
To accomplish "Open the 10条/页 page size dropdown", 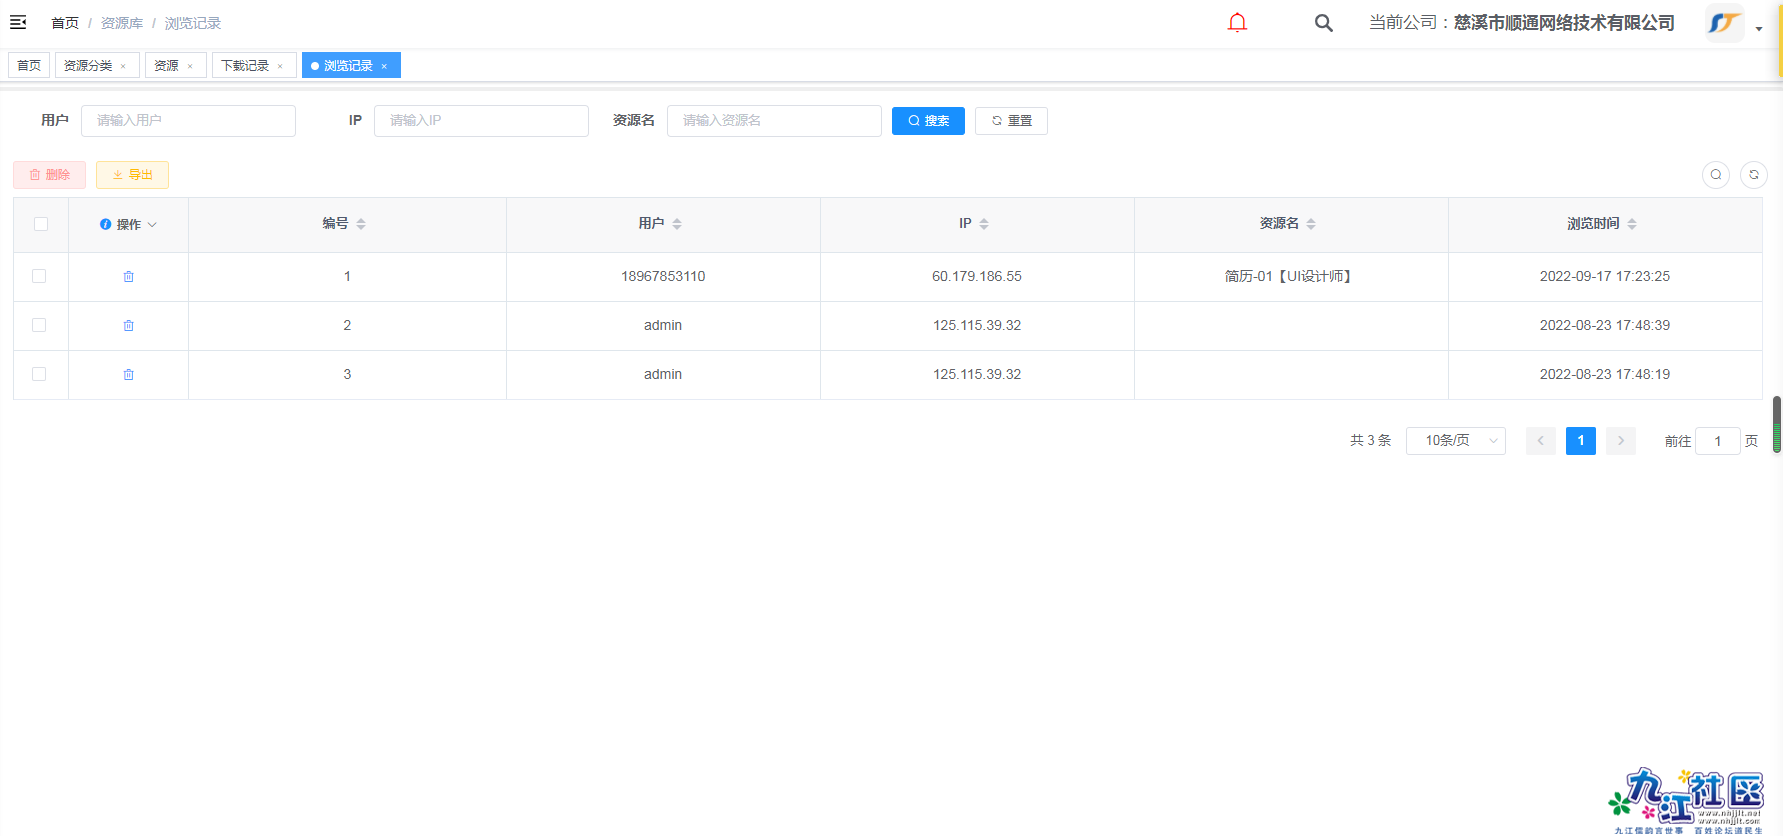I will point(1455,441).
